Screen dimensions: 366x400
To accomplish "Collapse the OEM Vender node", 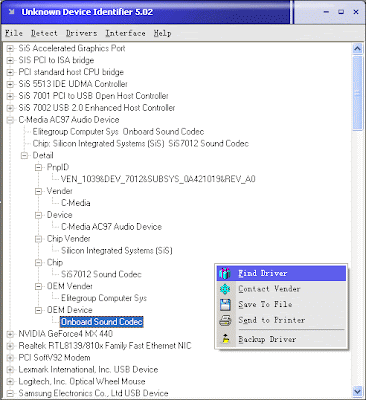I will pos(39,287).
